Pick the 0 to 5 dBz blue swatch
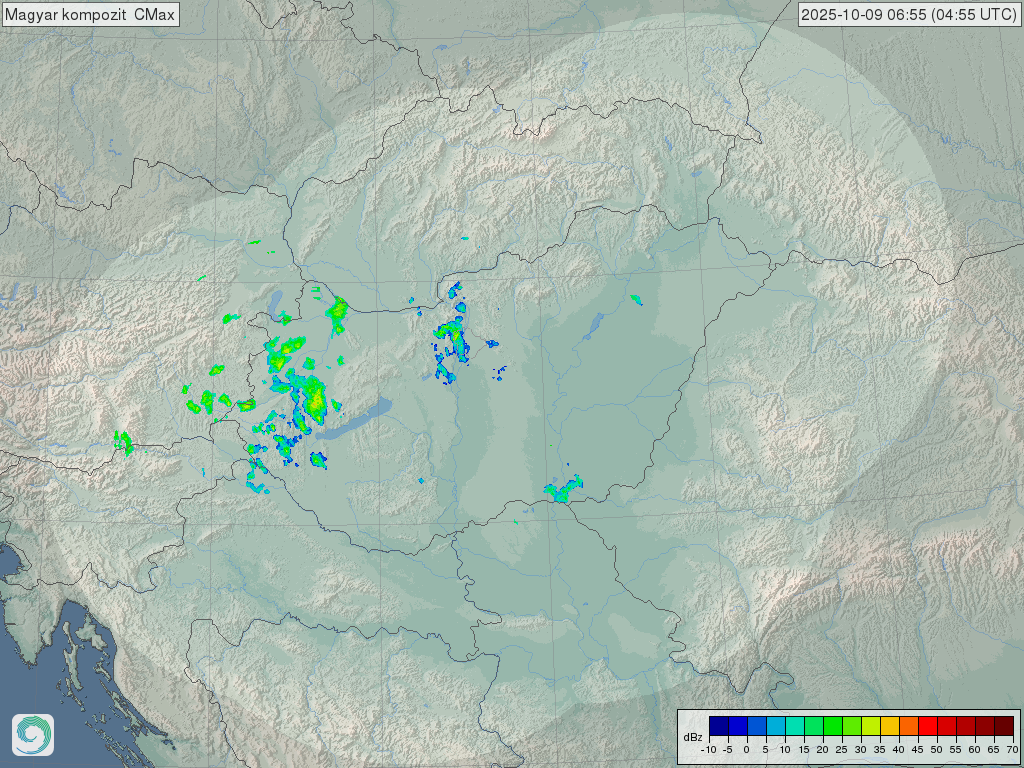The width and height of the screenshot is (1024, 768). coord(756,725)
